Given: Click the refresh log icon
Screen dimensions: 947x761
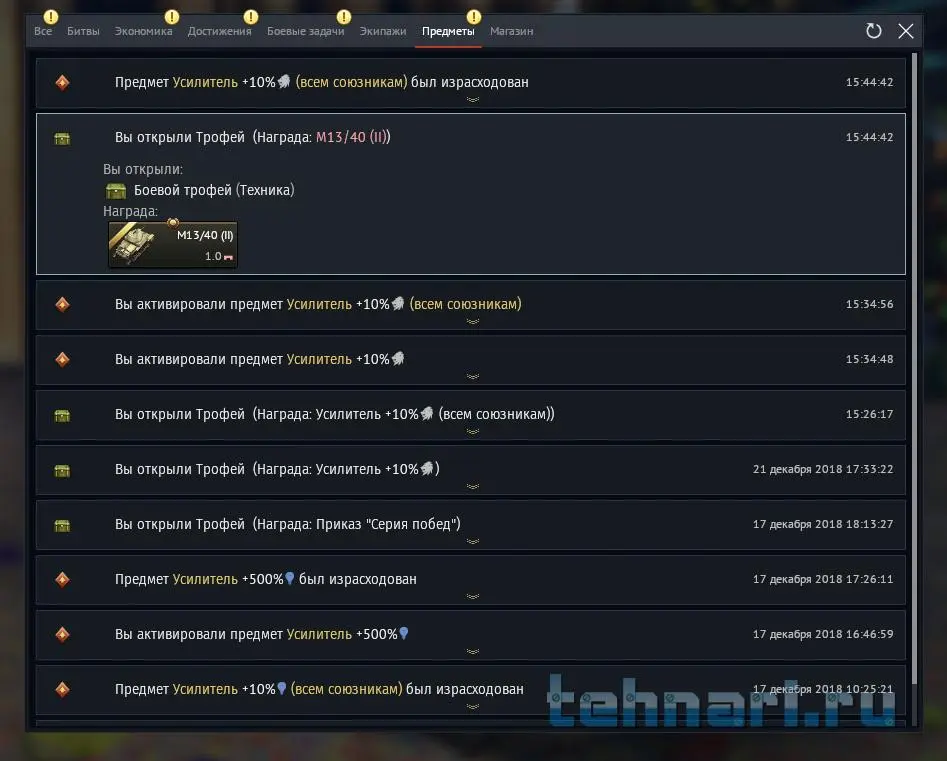Looking at the screenshot, I should pyautogui.click(x=873, y=31).
